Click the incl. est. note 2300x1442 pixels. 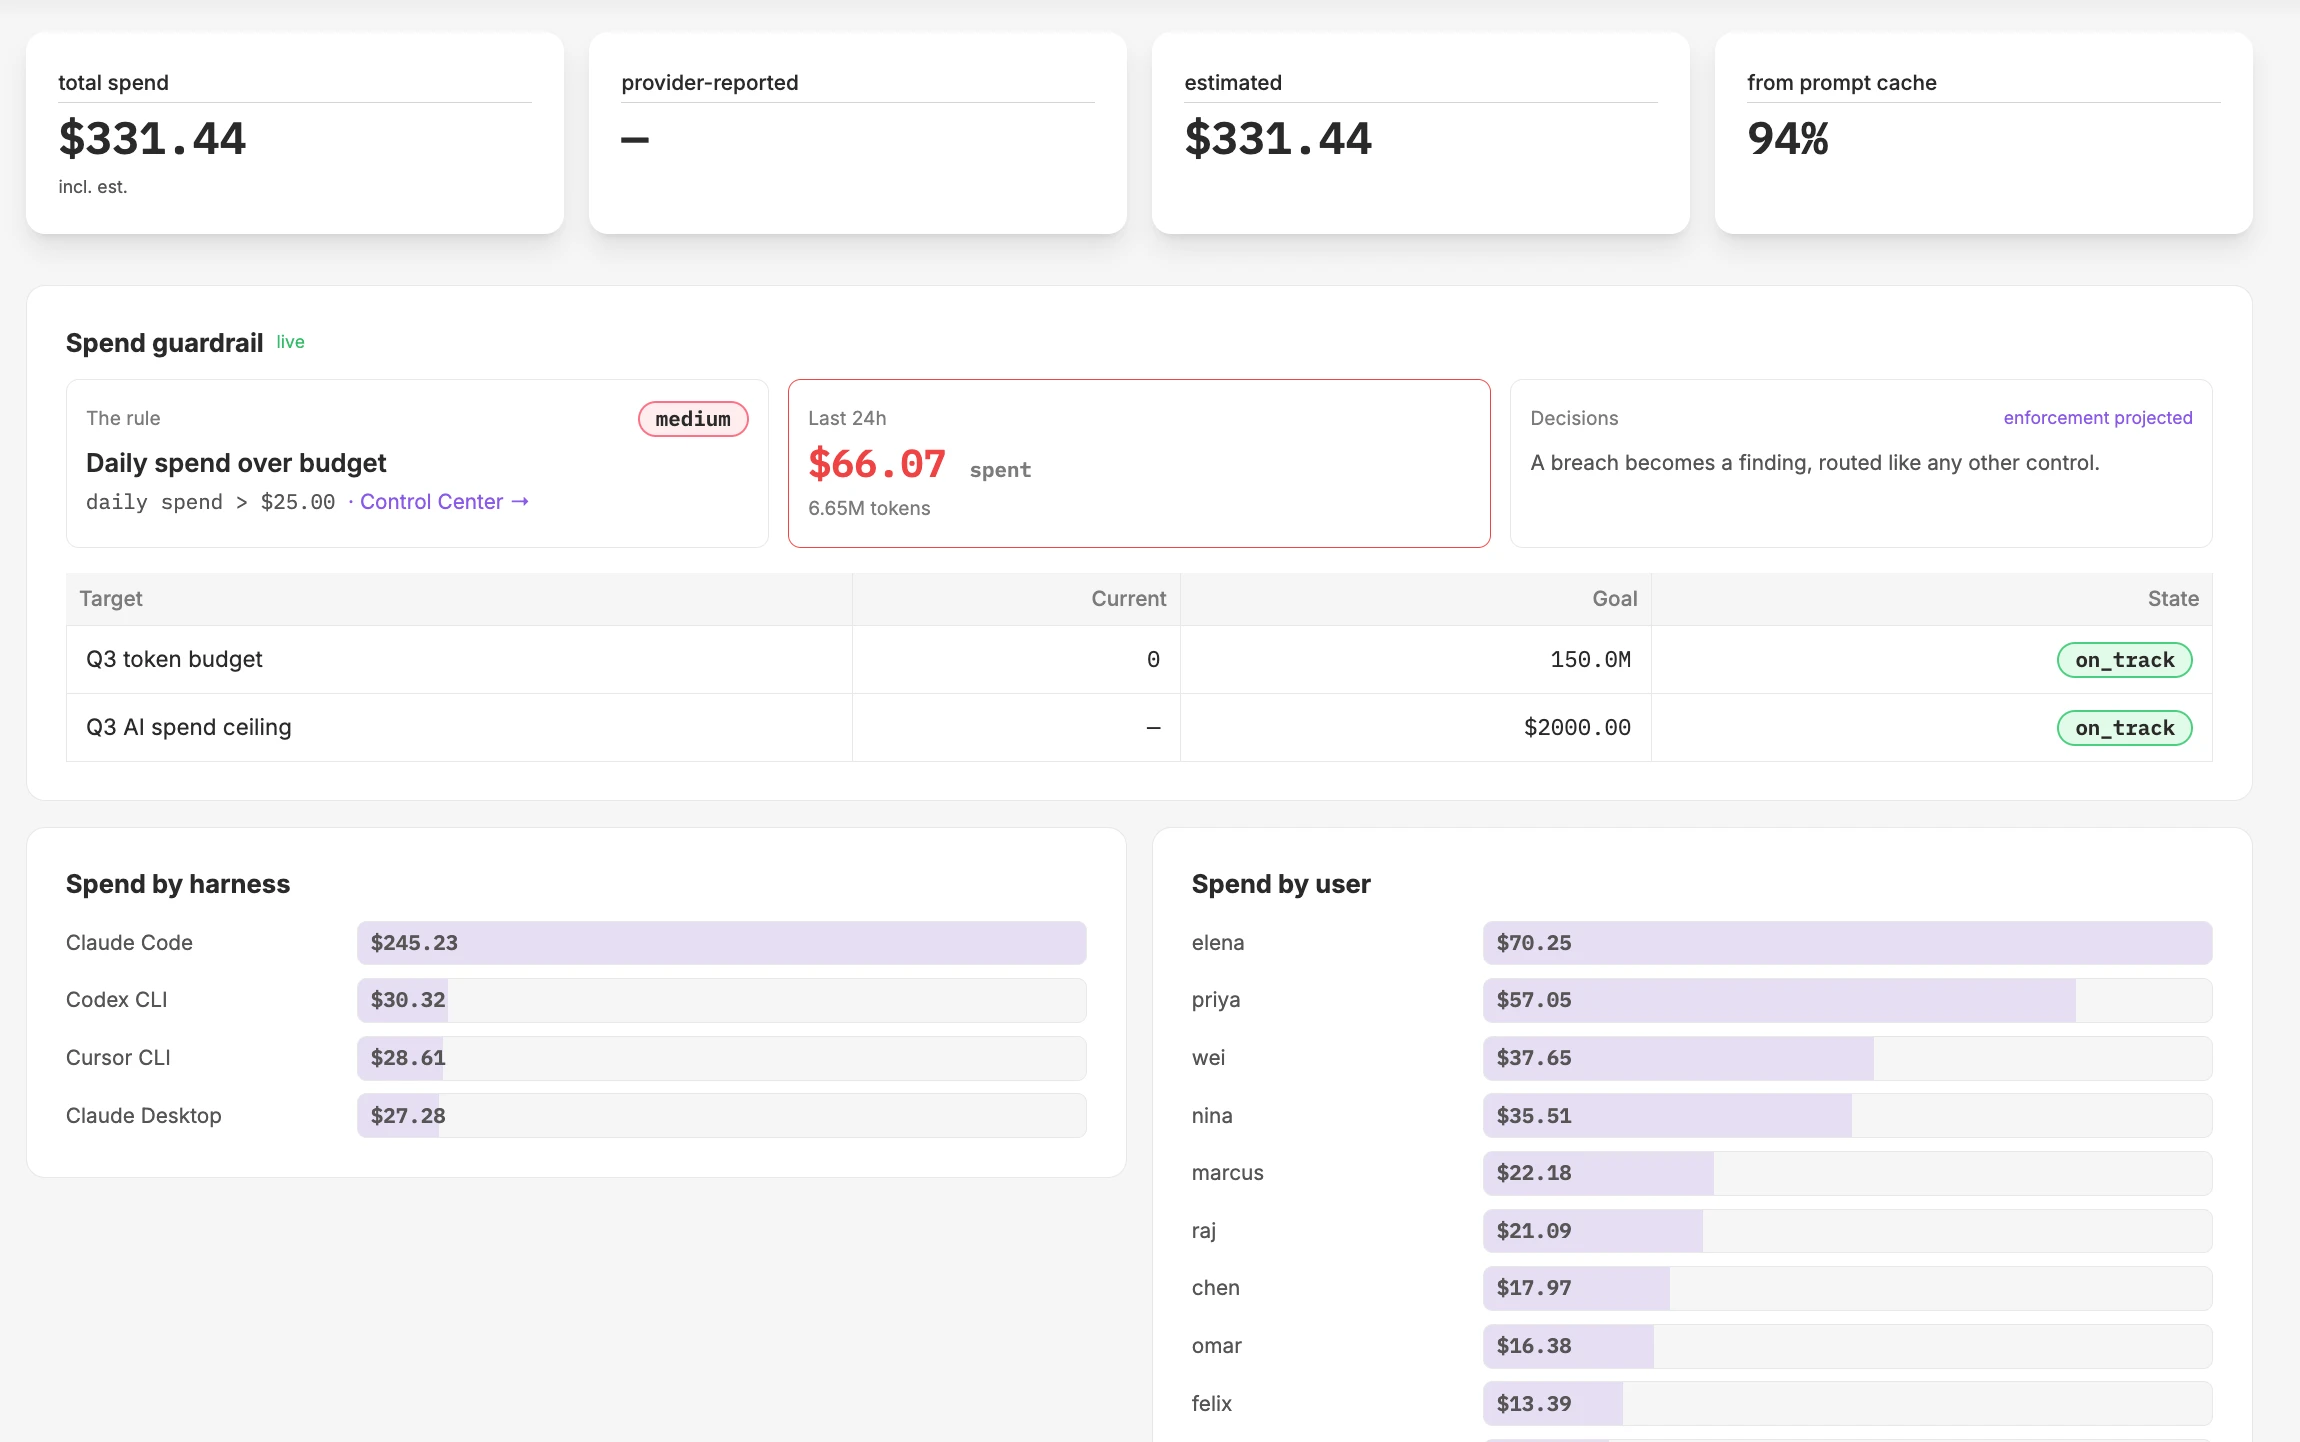[x=93, y=187]
